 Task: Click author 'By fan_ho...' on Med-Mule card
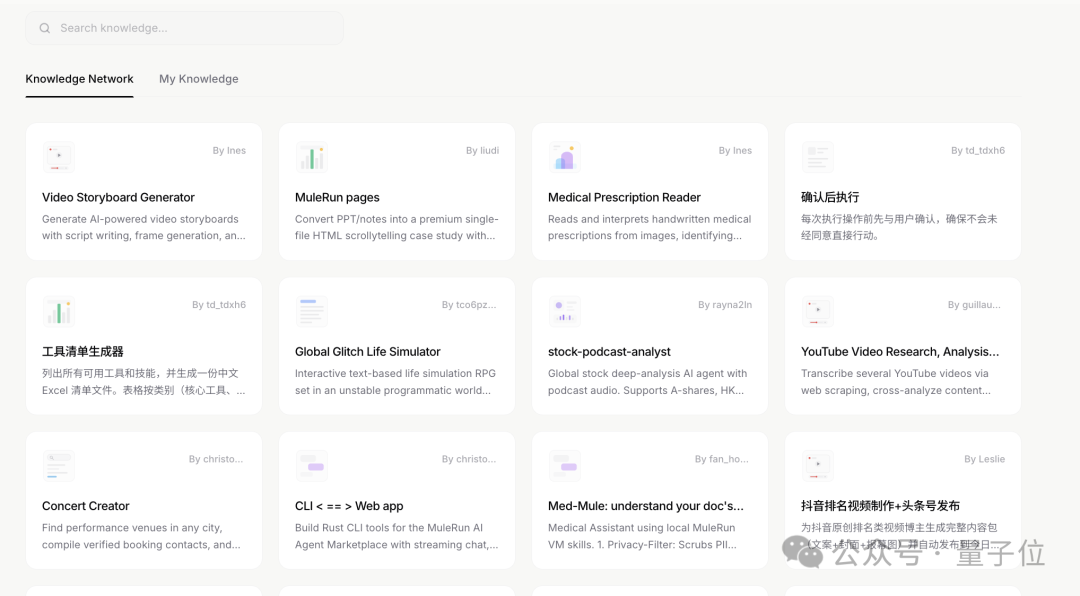click(721, 459)
